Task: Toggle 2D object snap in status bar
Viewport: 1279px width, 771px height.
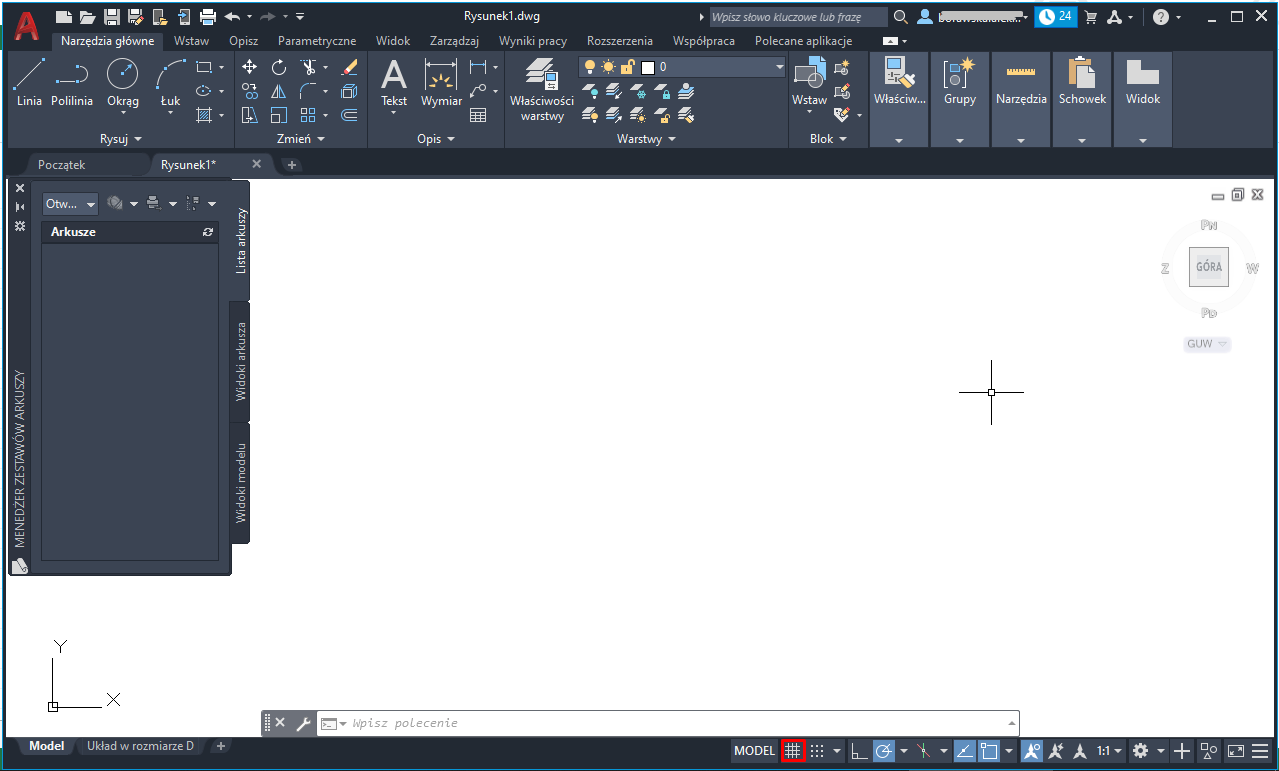Action: pyautogui.click(x=990, y=751)
